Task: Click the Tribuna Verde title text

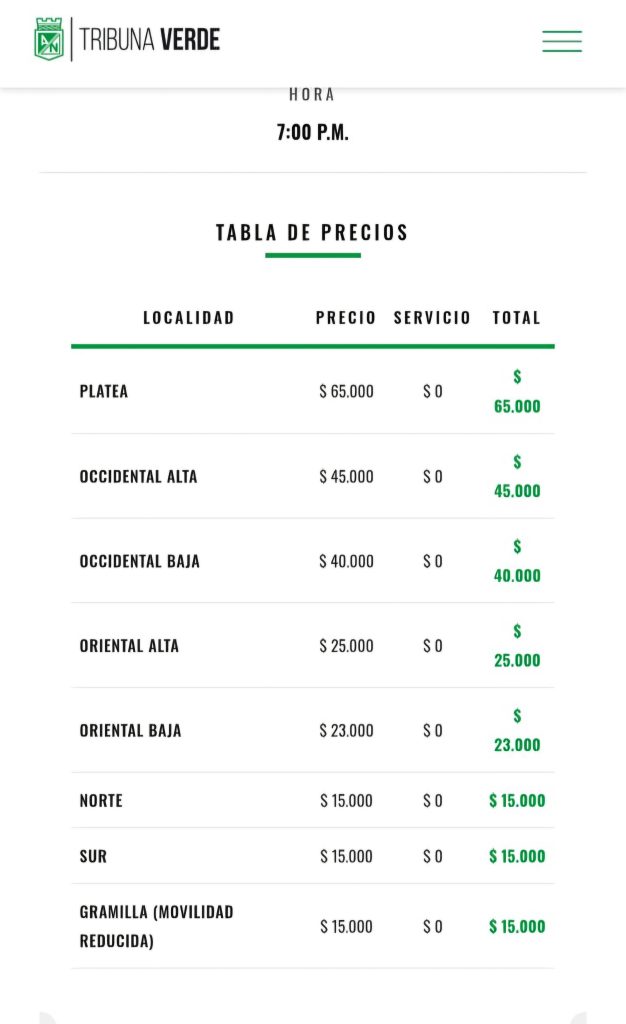Action: [149, 39]
